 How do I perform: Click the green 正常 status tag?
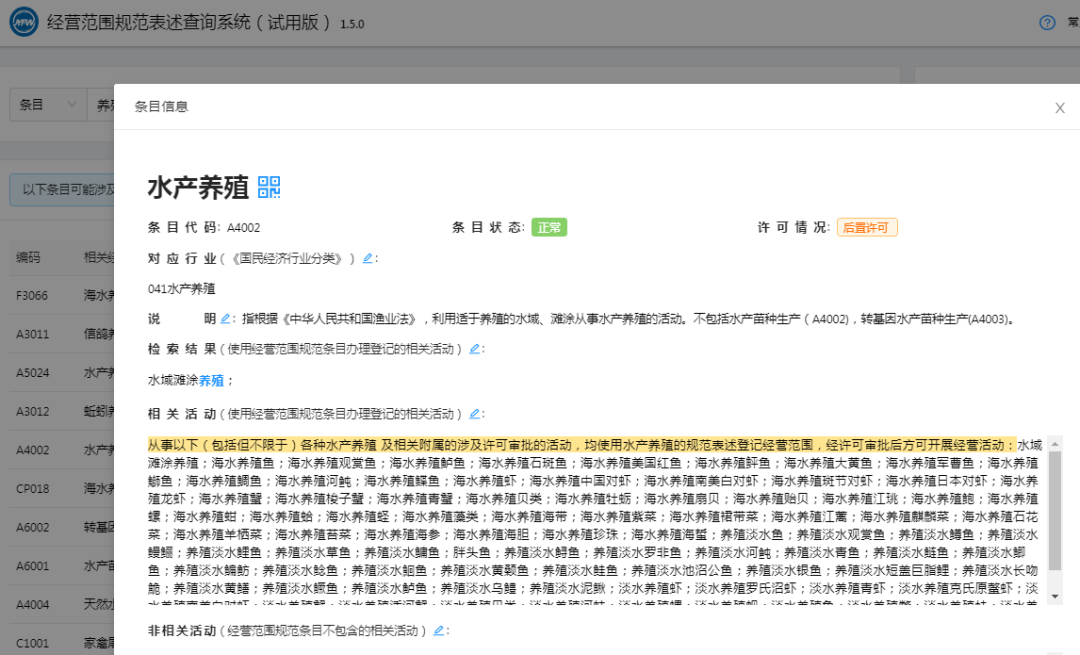[x=549, y=227]
